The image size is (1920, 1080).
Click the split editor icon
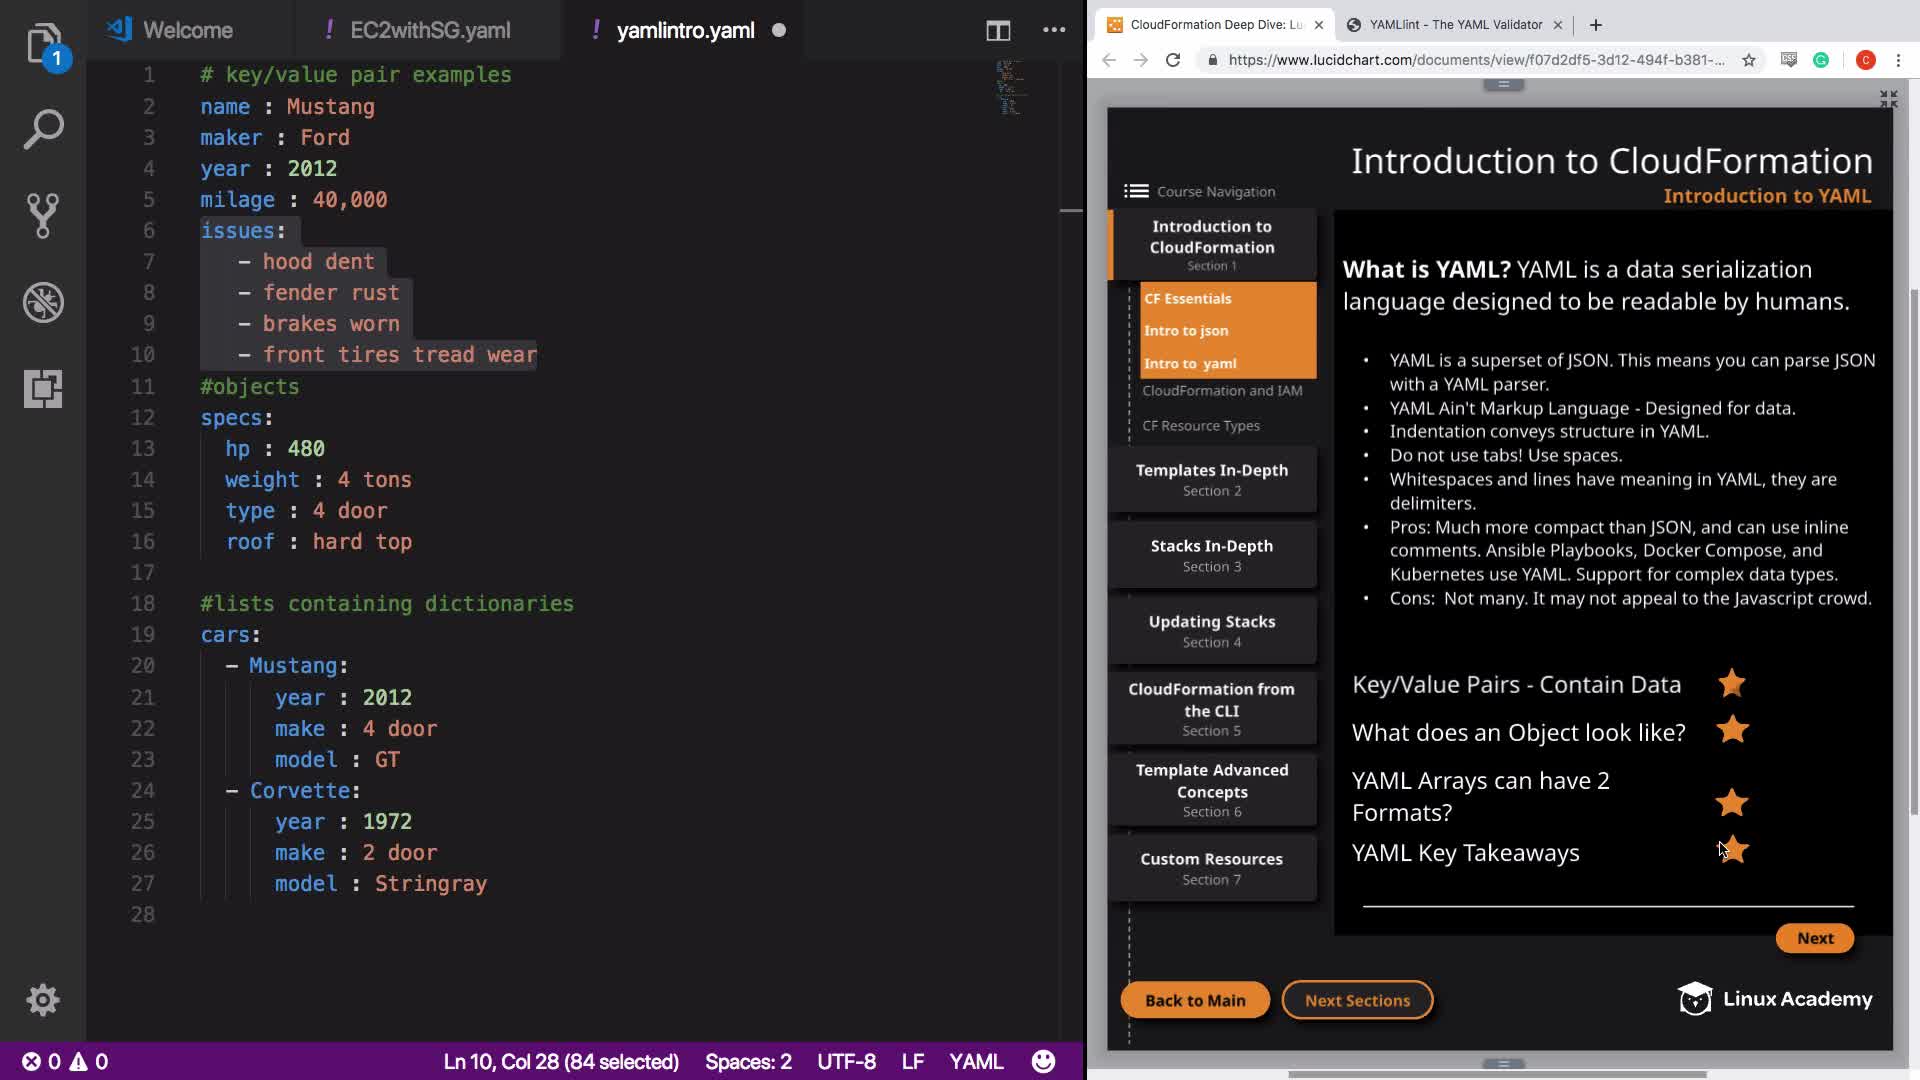[997, 30]
